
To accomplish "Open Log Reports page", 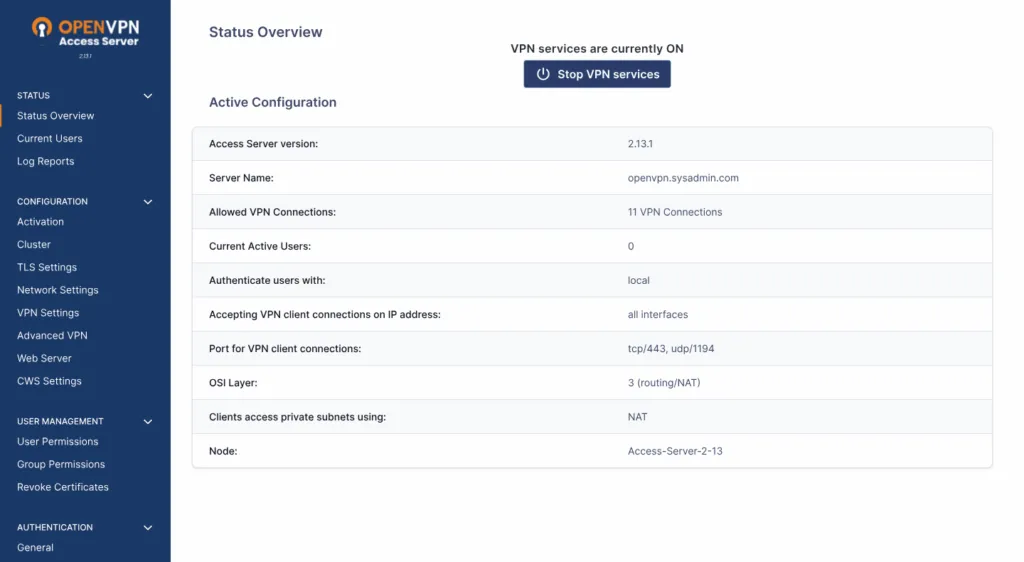I will (x=46, y=161).
